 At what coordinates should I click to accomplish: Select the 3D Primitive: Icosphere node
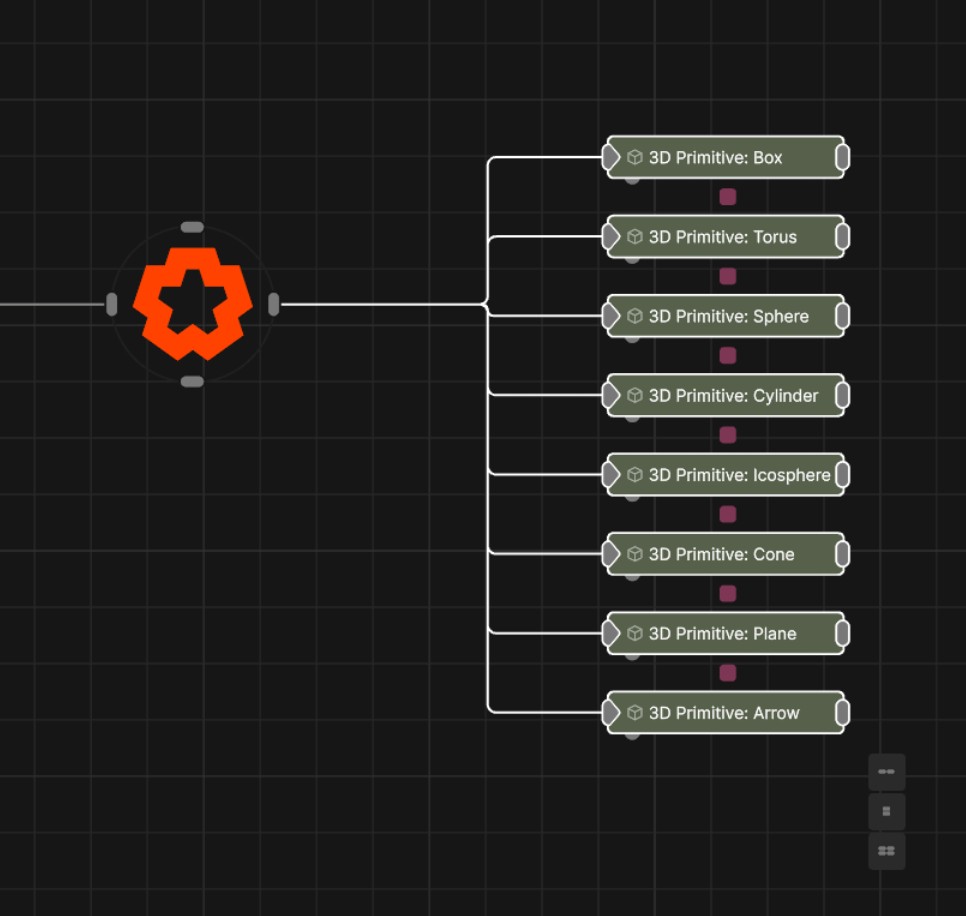(738, 475)
